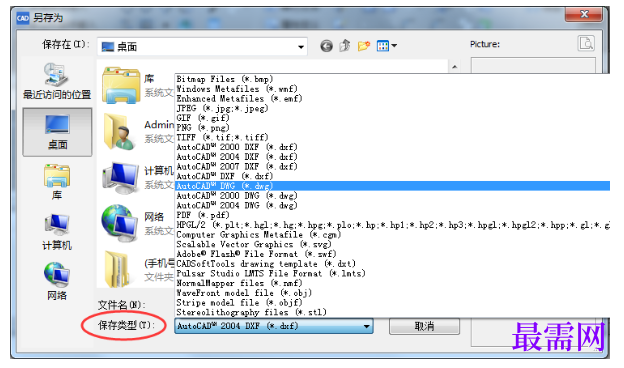Choose Adobe Flash File Format (*.swf)
This screenshot has width=624, height=368.
point(256,254)
